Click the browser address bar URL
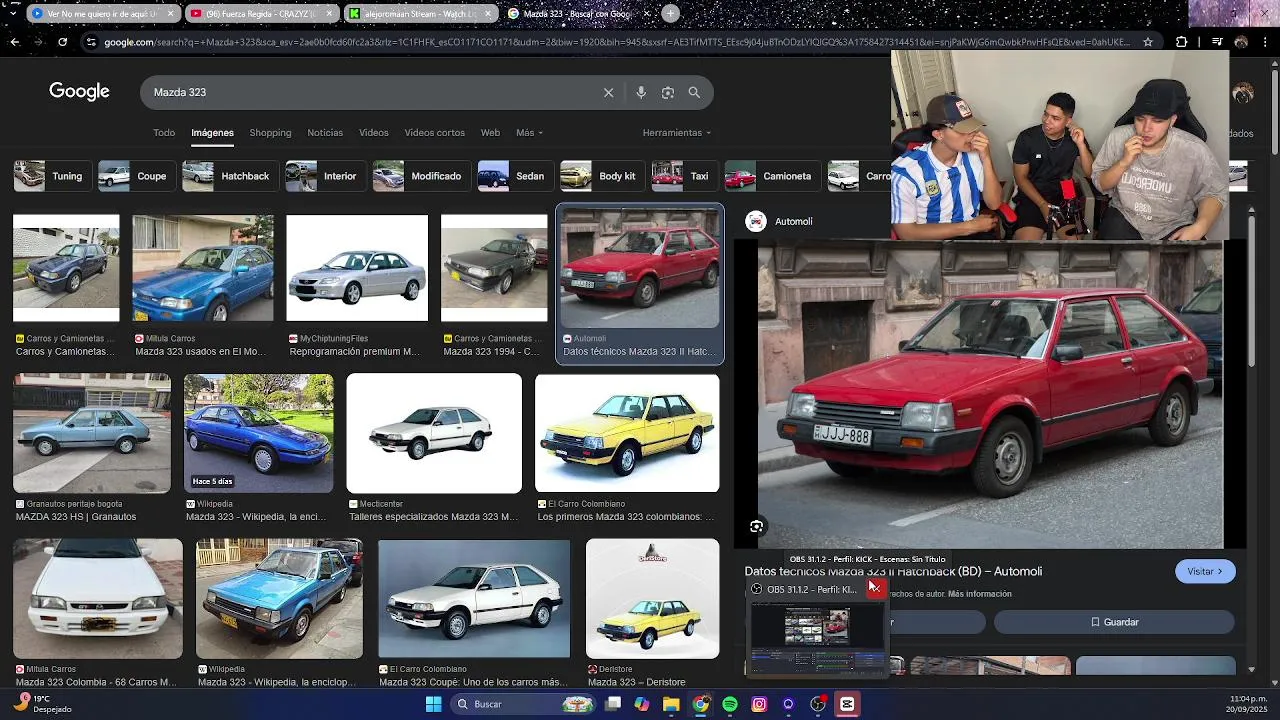This screenshot has width=1280, height=720. pyautogui.click(x=616, y=42)
